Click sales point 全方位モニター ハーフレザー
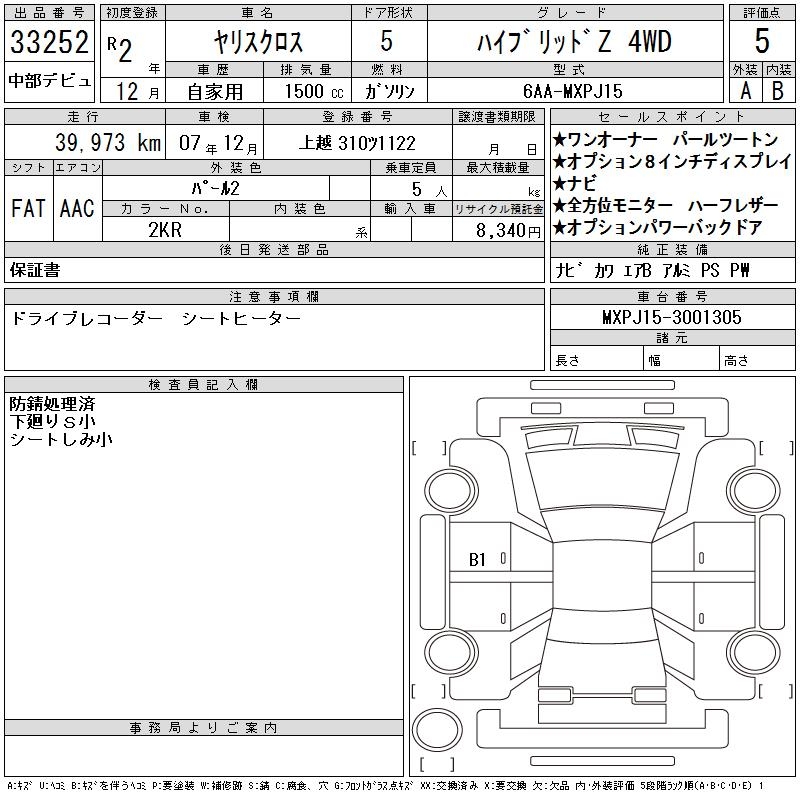 coord(665,205)
